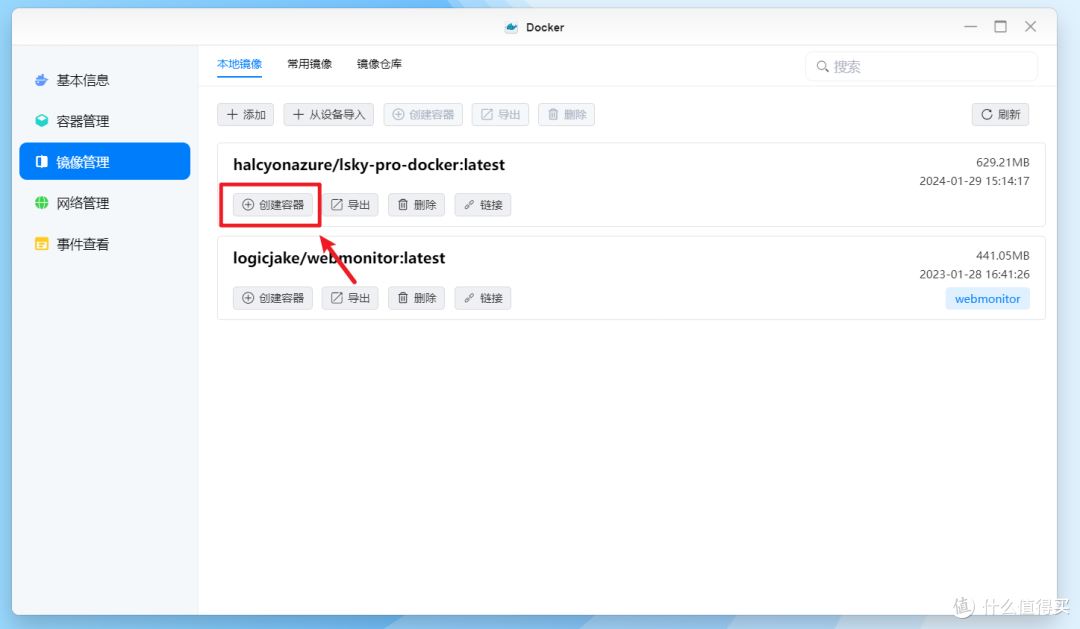
Task: Click the 网络管理 globe icon
Action: 41,203
